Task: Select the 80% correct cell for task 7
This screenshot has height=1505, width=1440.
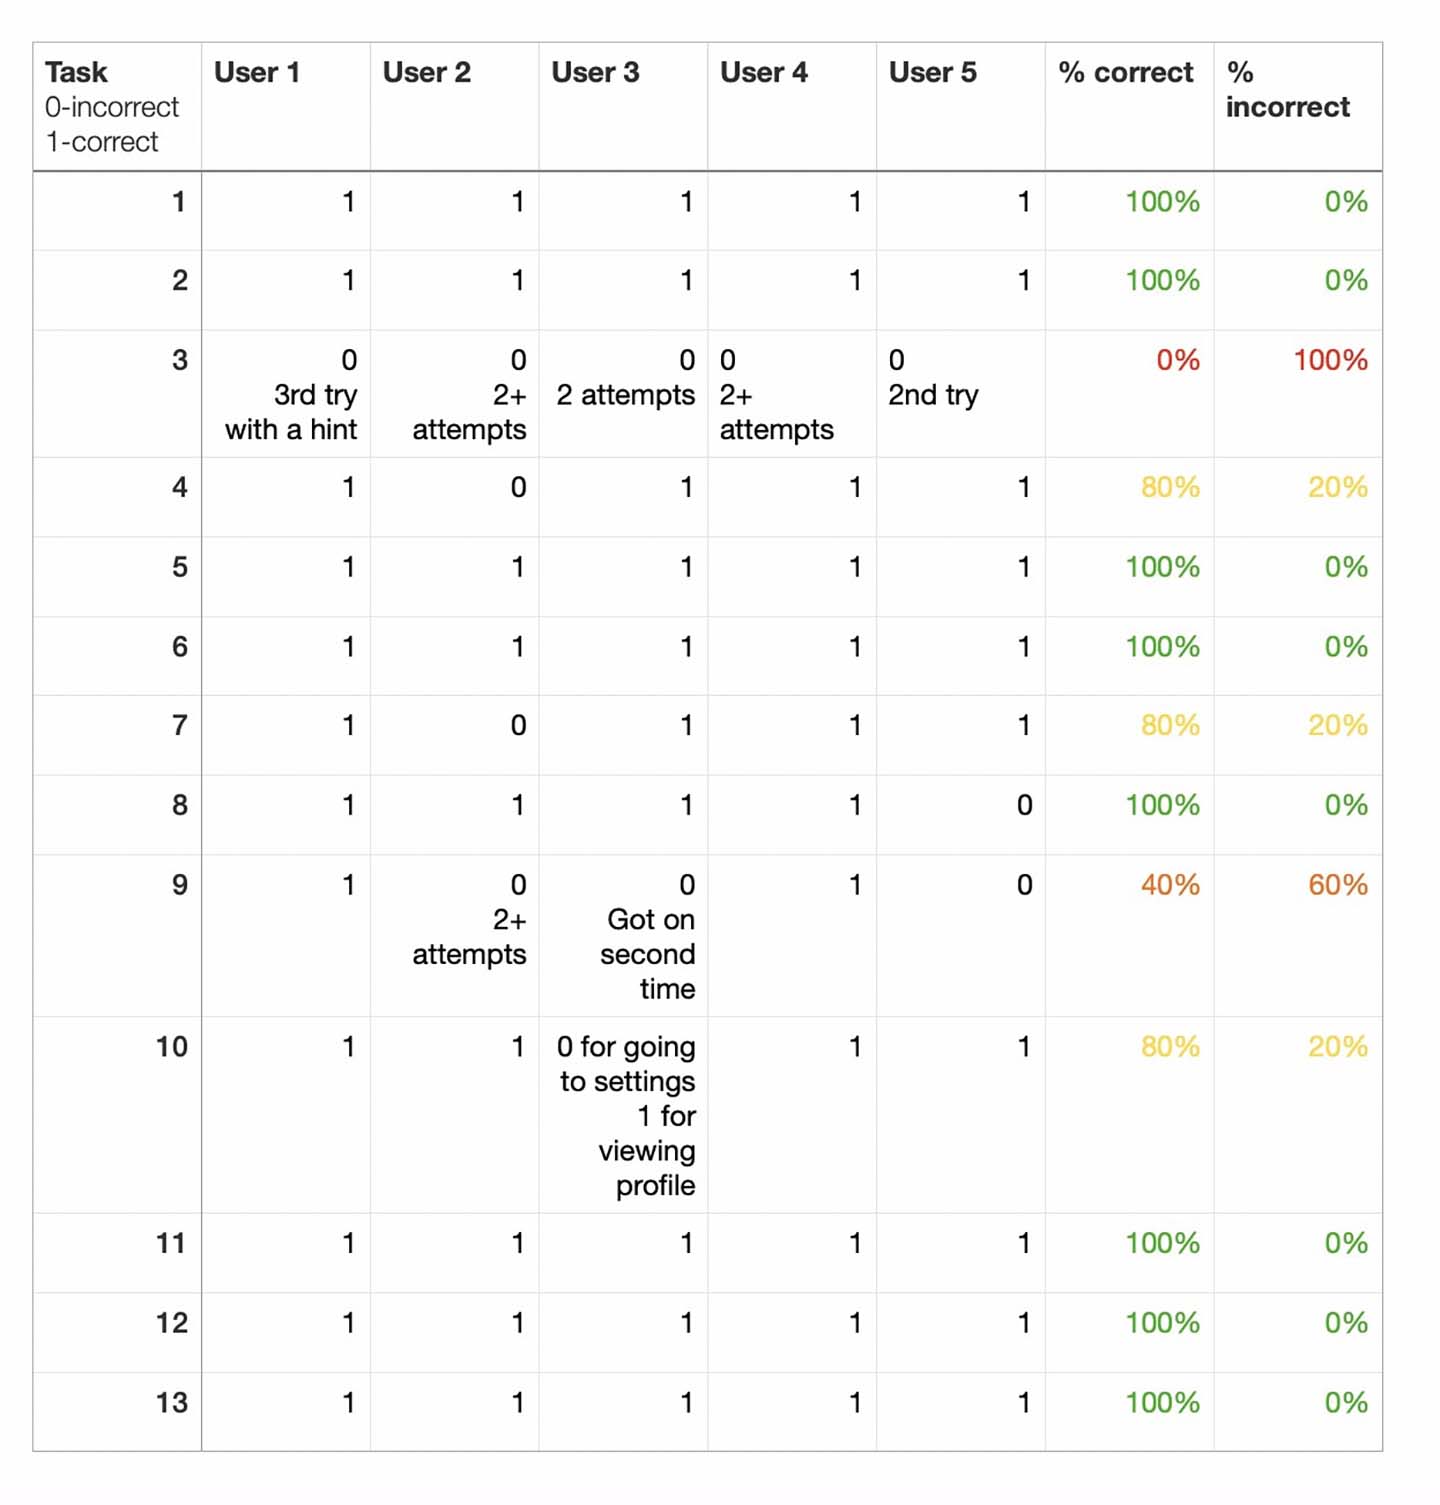Action: tap(1169, 726)
